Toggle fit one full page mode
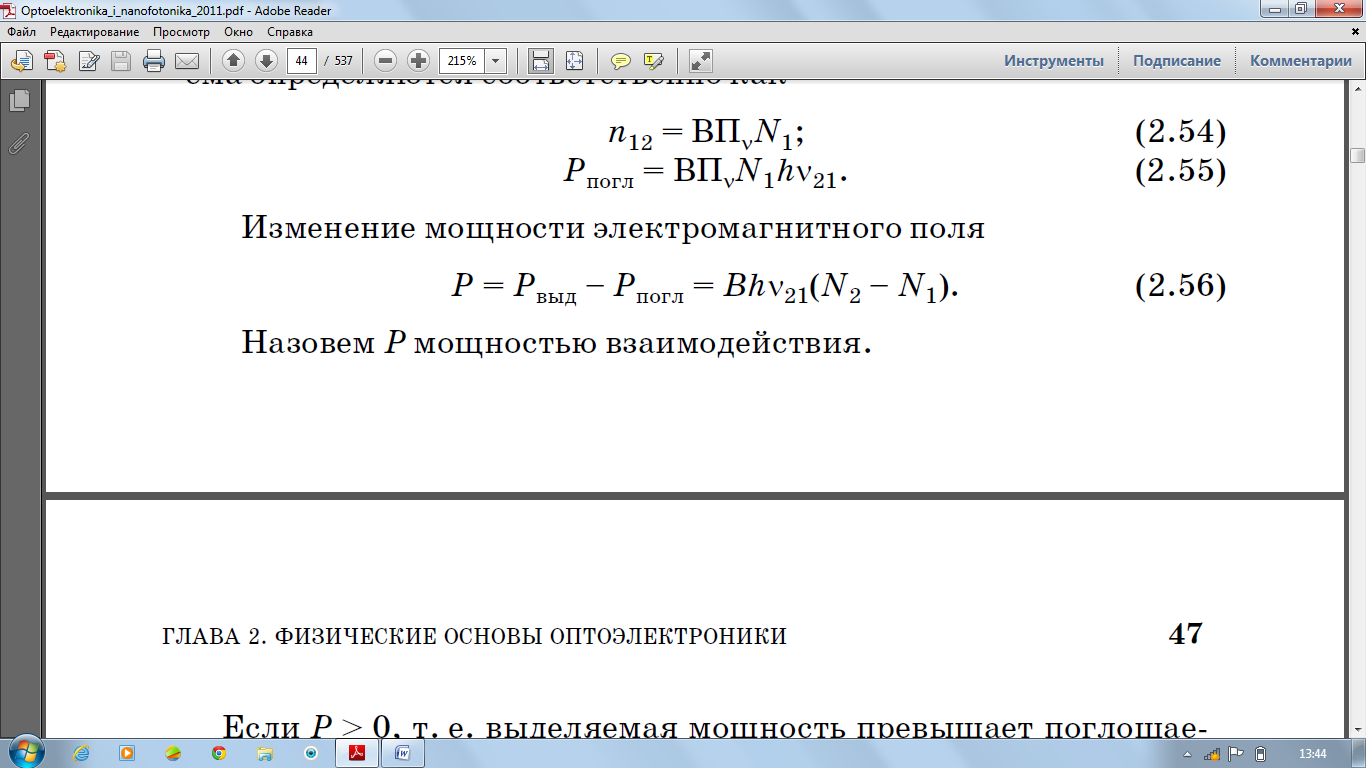 (x=574, y=61)
